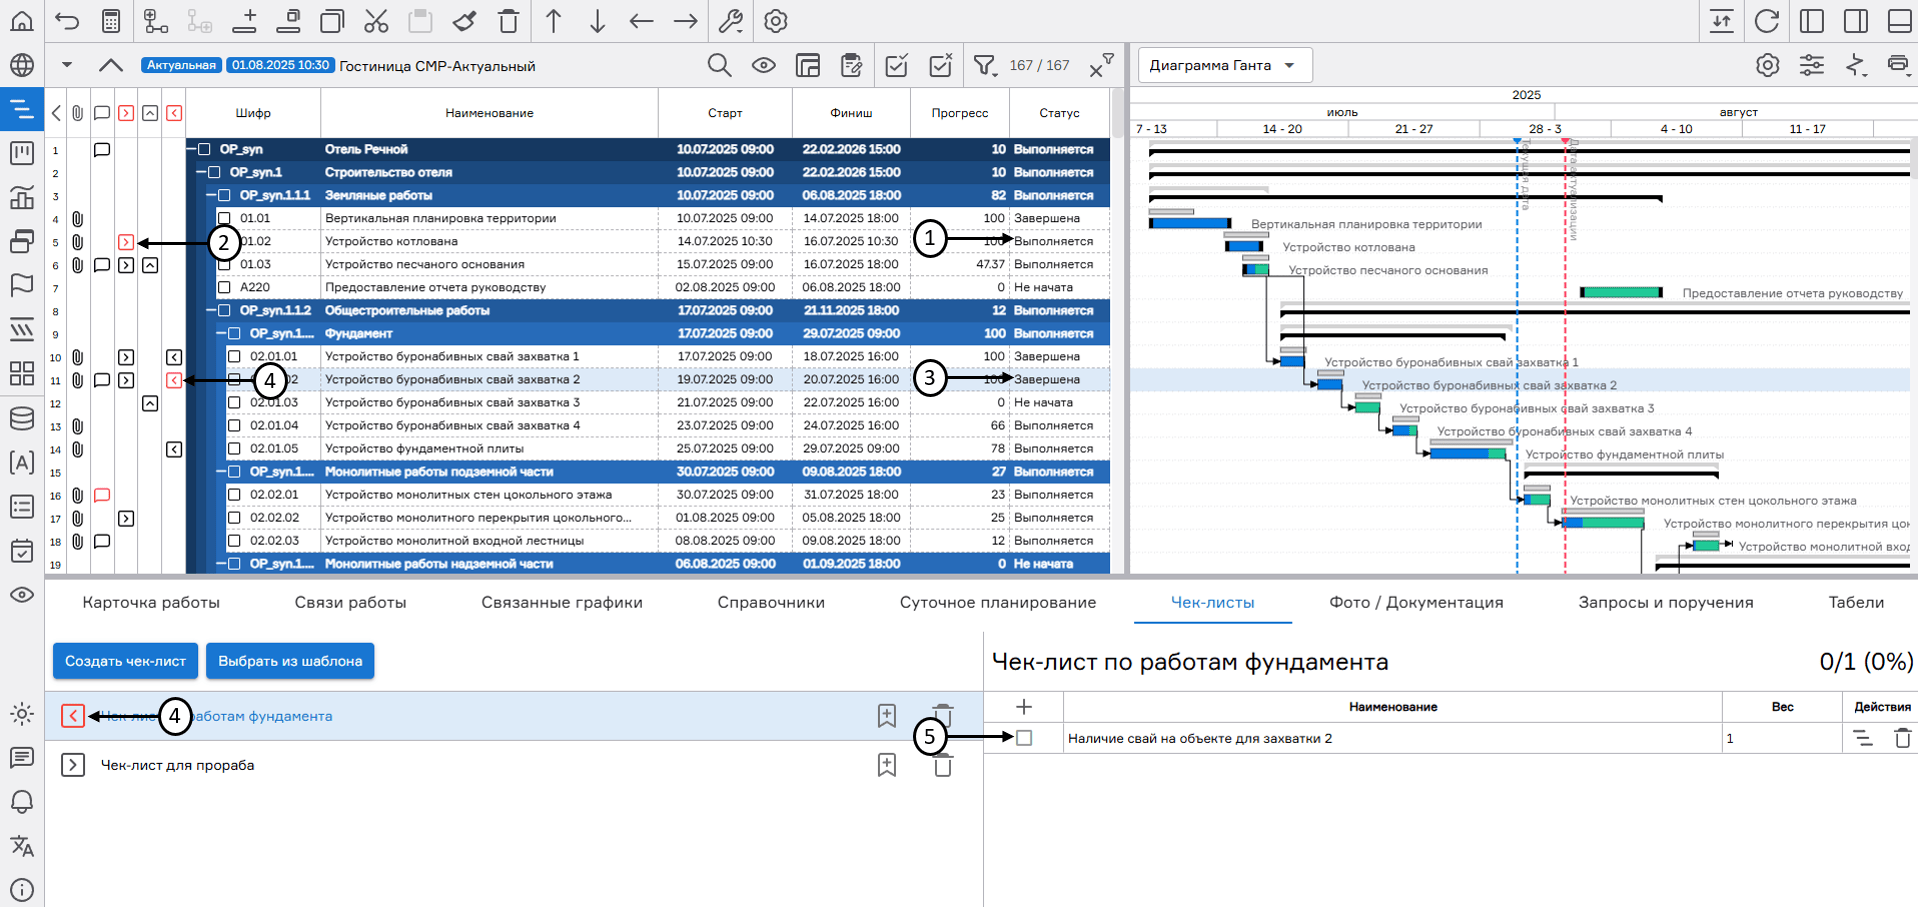
Task: Click the magnifier search icon
Action: click(x=719, y=66)
